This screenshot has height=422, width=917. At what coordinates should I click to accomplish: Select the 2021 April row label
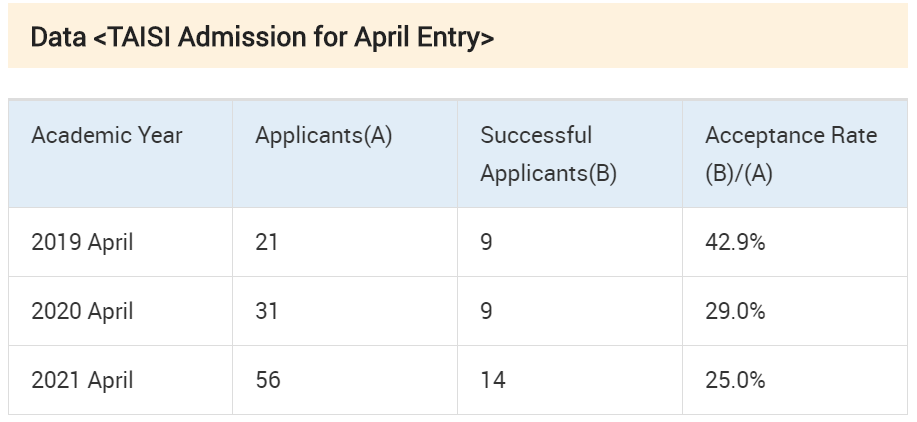[82, 380]
